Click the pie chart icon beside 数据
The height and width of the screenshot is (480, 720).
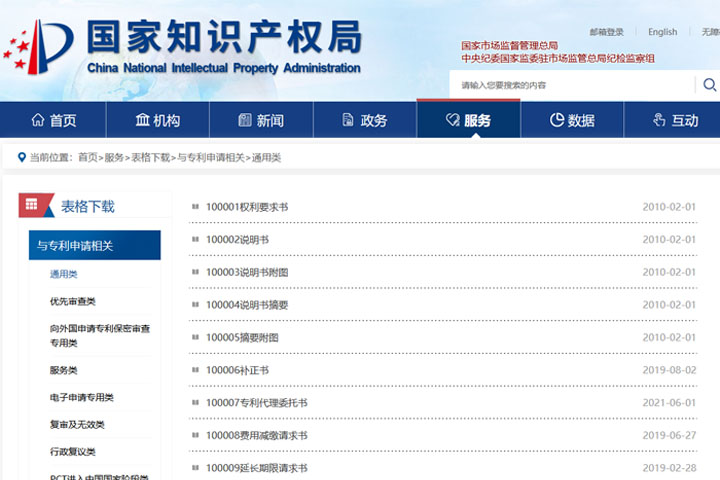(557, 120)
